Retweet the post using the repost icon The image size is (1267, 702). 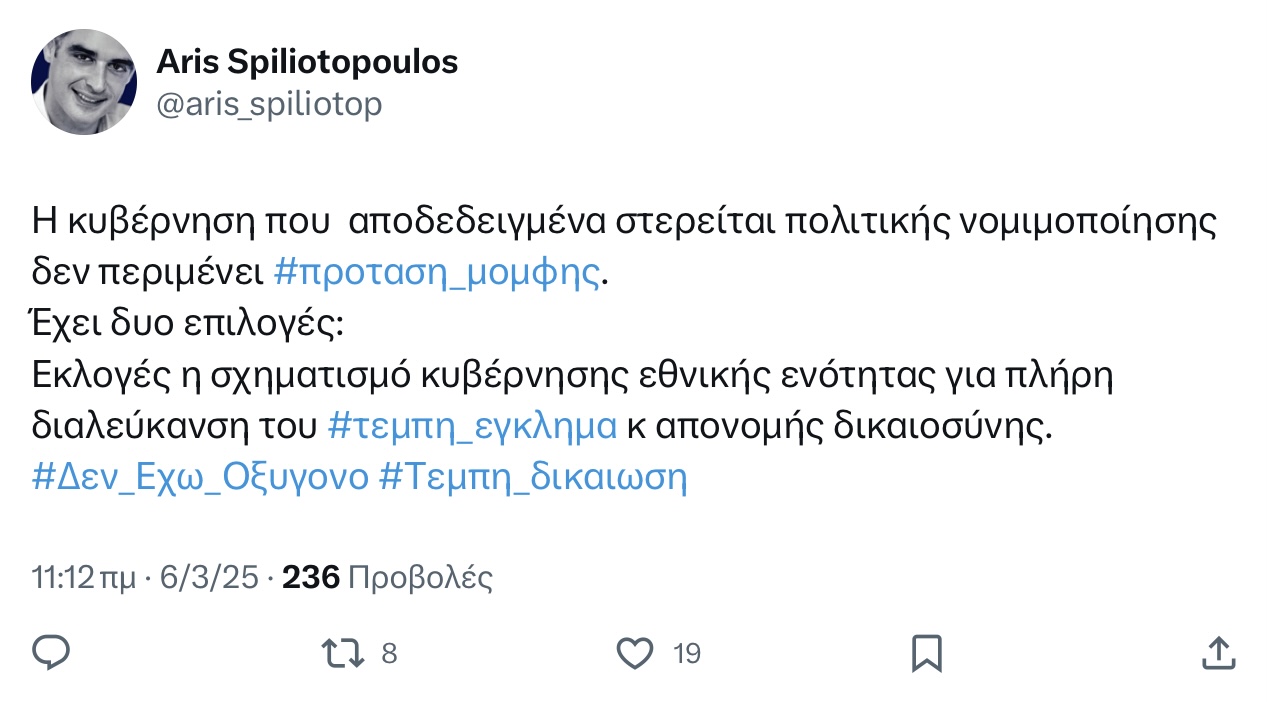pos(342,654)
